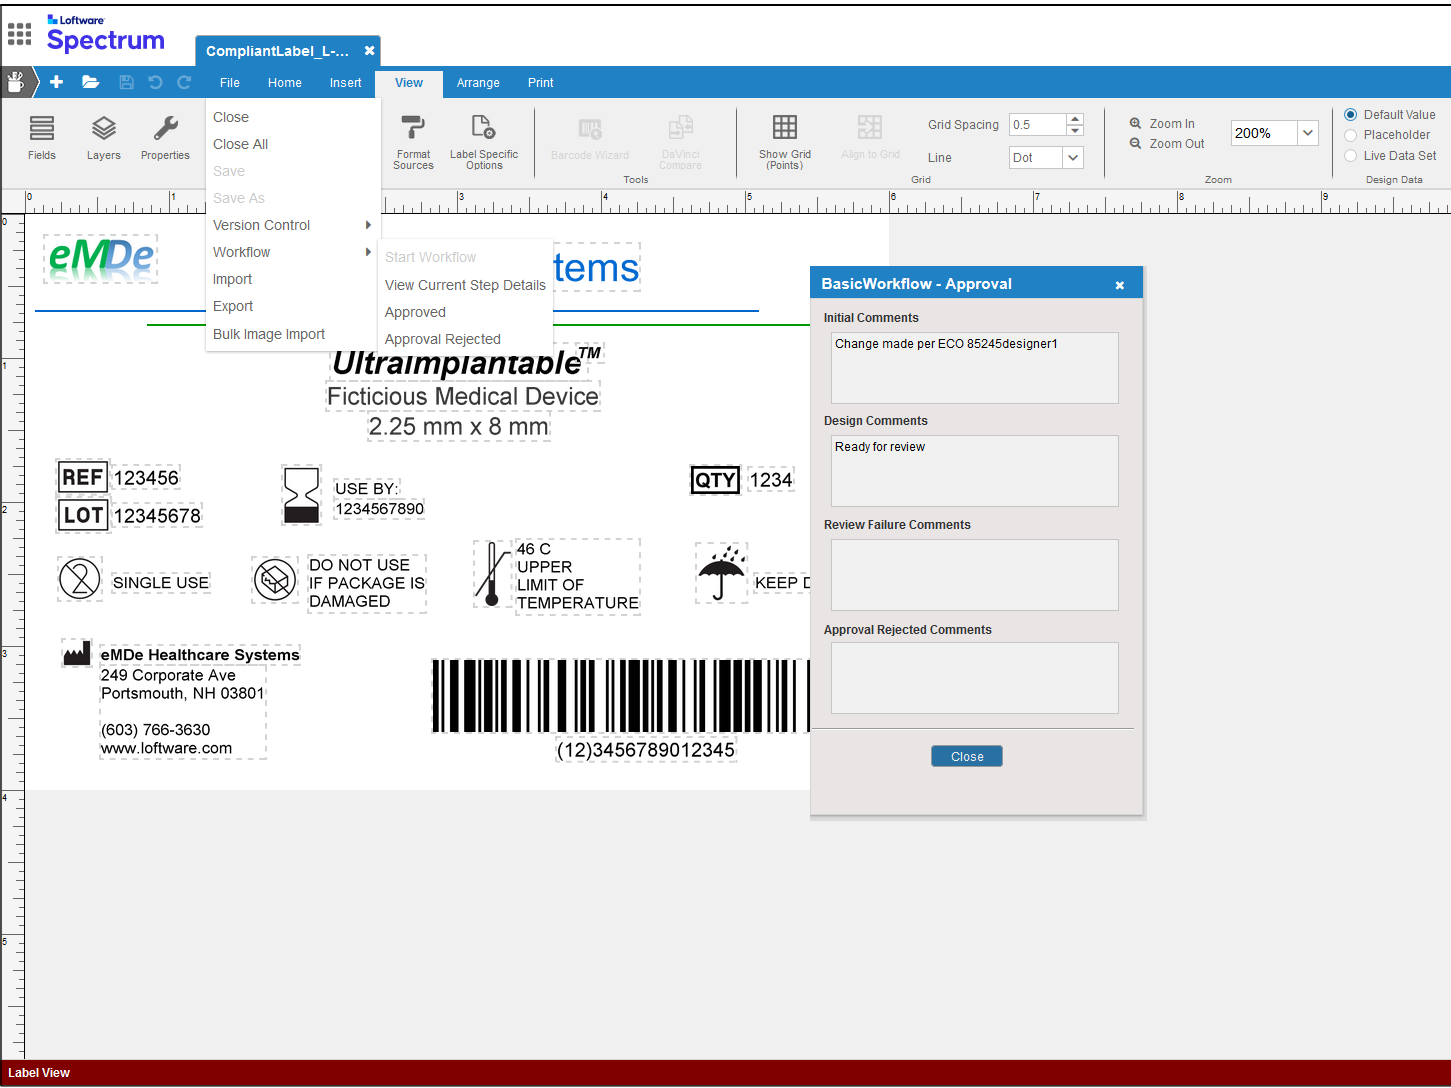The height and width of the screenshot is (1088, 1451).
Task: Click the save disk icon
Action: point(126,82)
